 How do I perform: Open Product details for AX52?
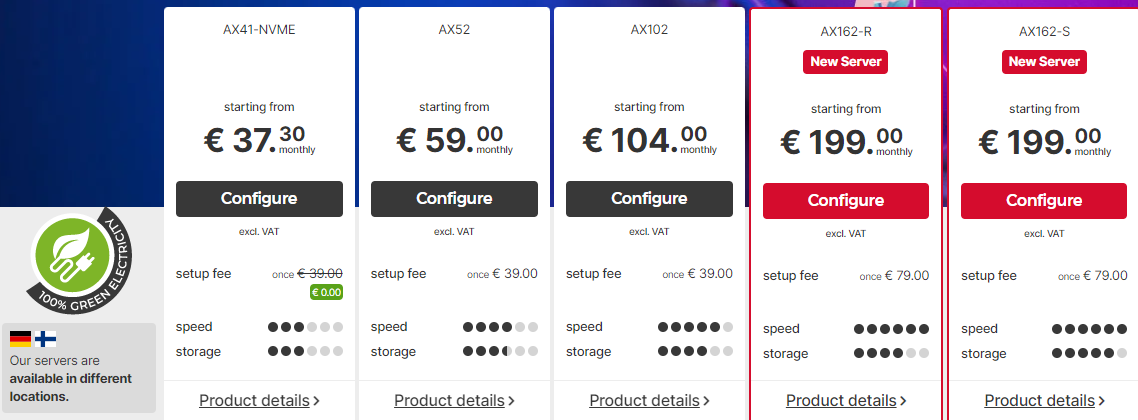coord(454,400)
